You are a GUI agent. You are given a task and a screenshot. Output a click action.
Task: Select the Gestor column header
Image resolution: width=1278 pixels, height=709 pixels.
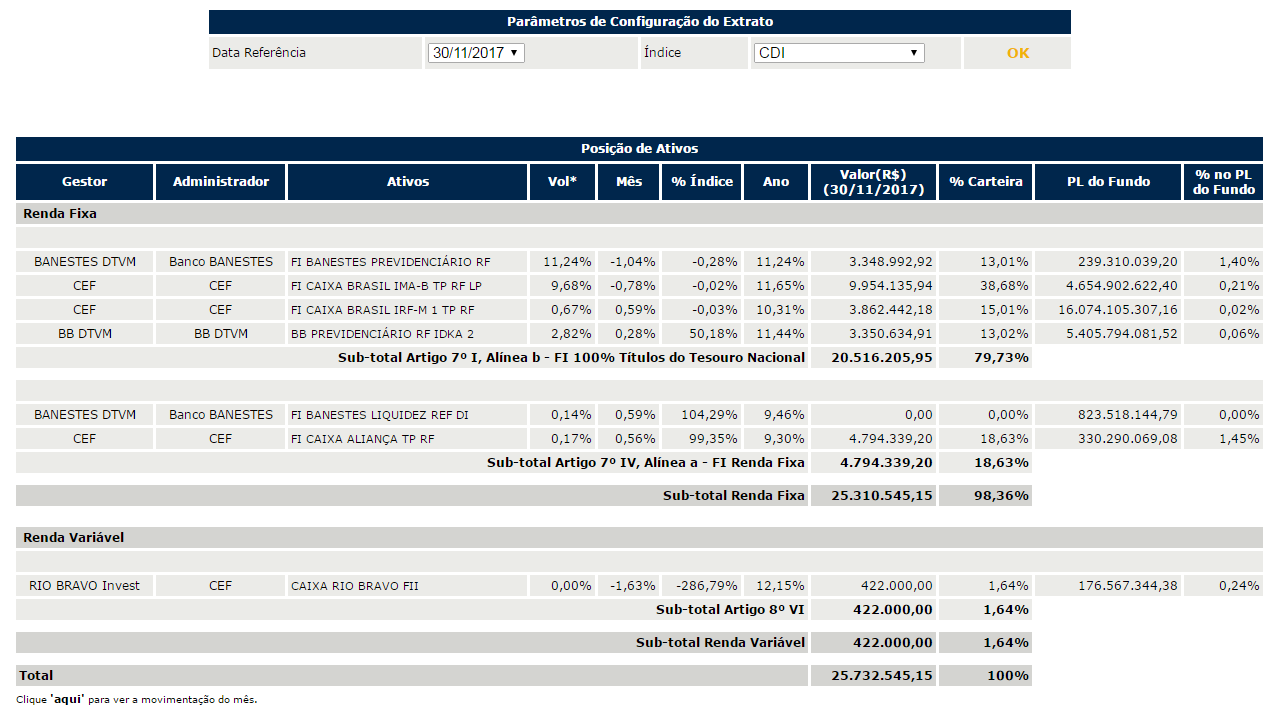[85, 182]
